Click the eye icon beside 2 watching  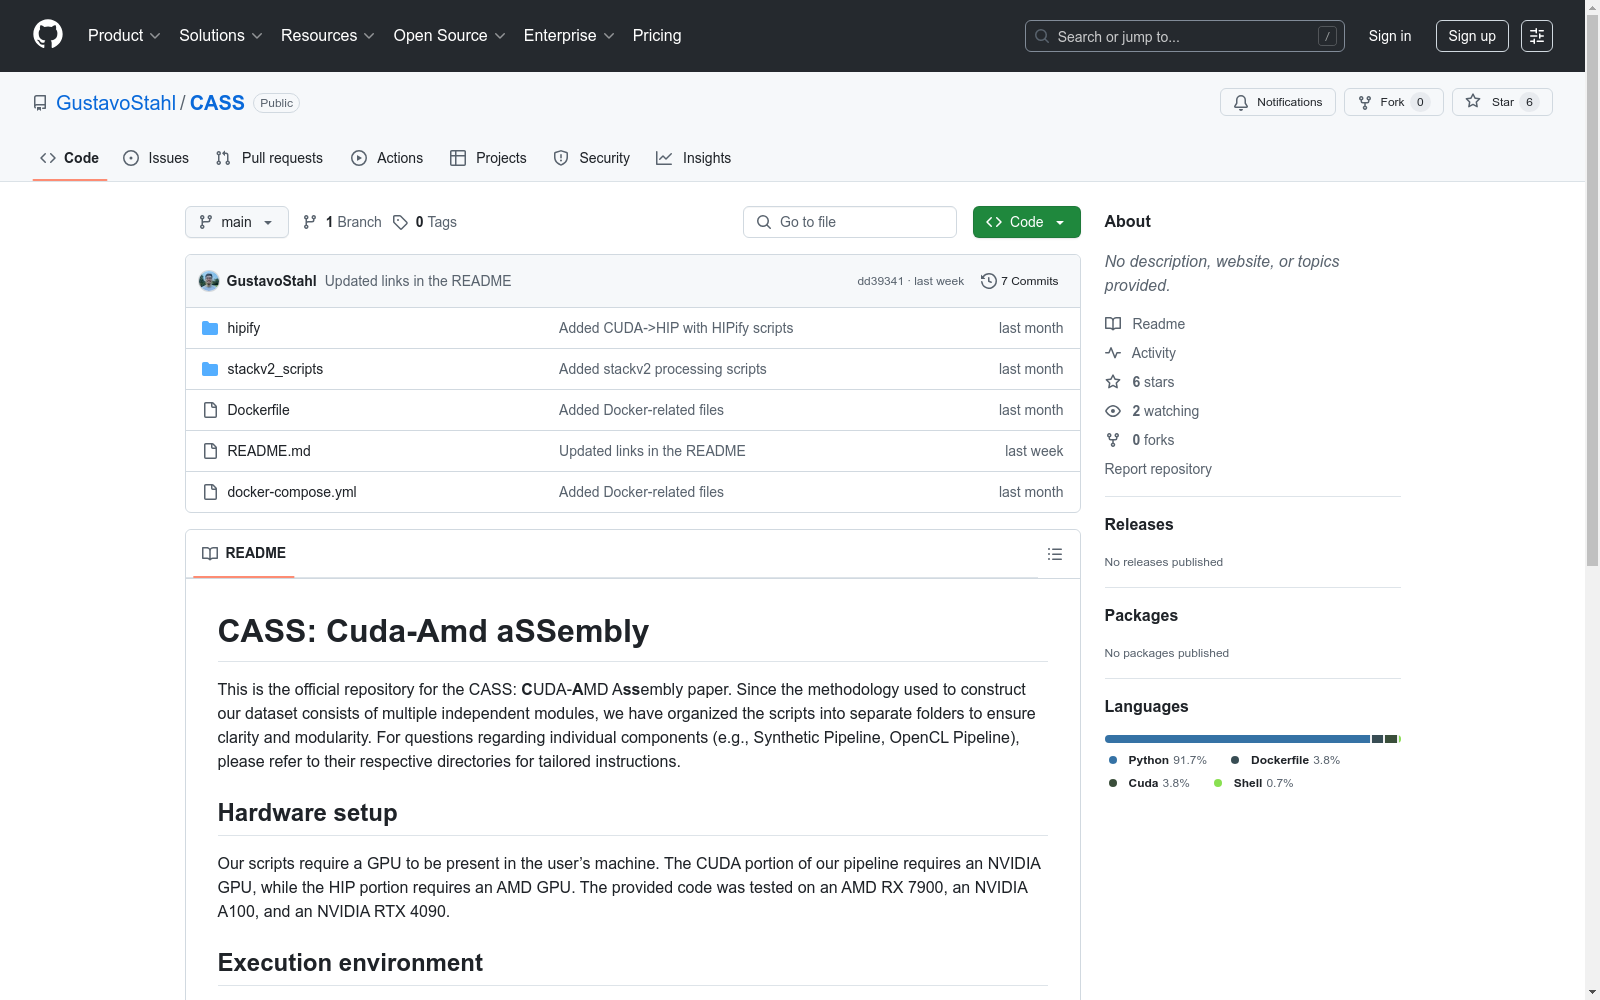[x=1113, y=411]
